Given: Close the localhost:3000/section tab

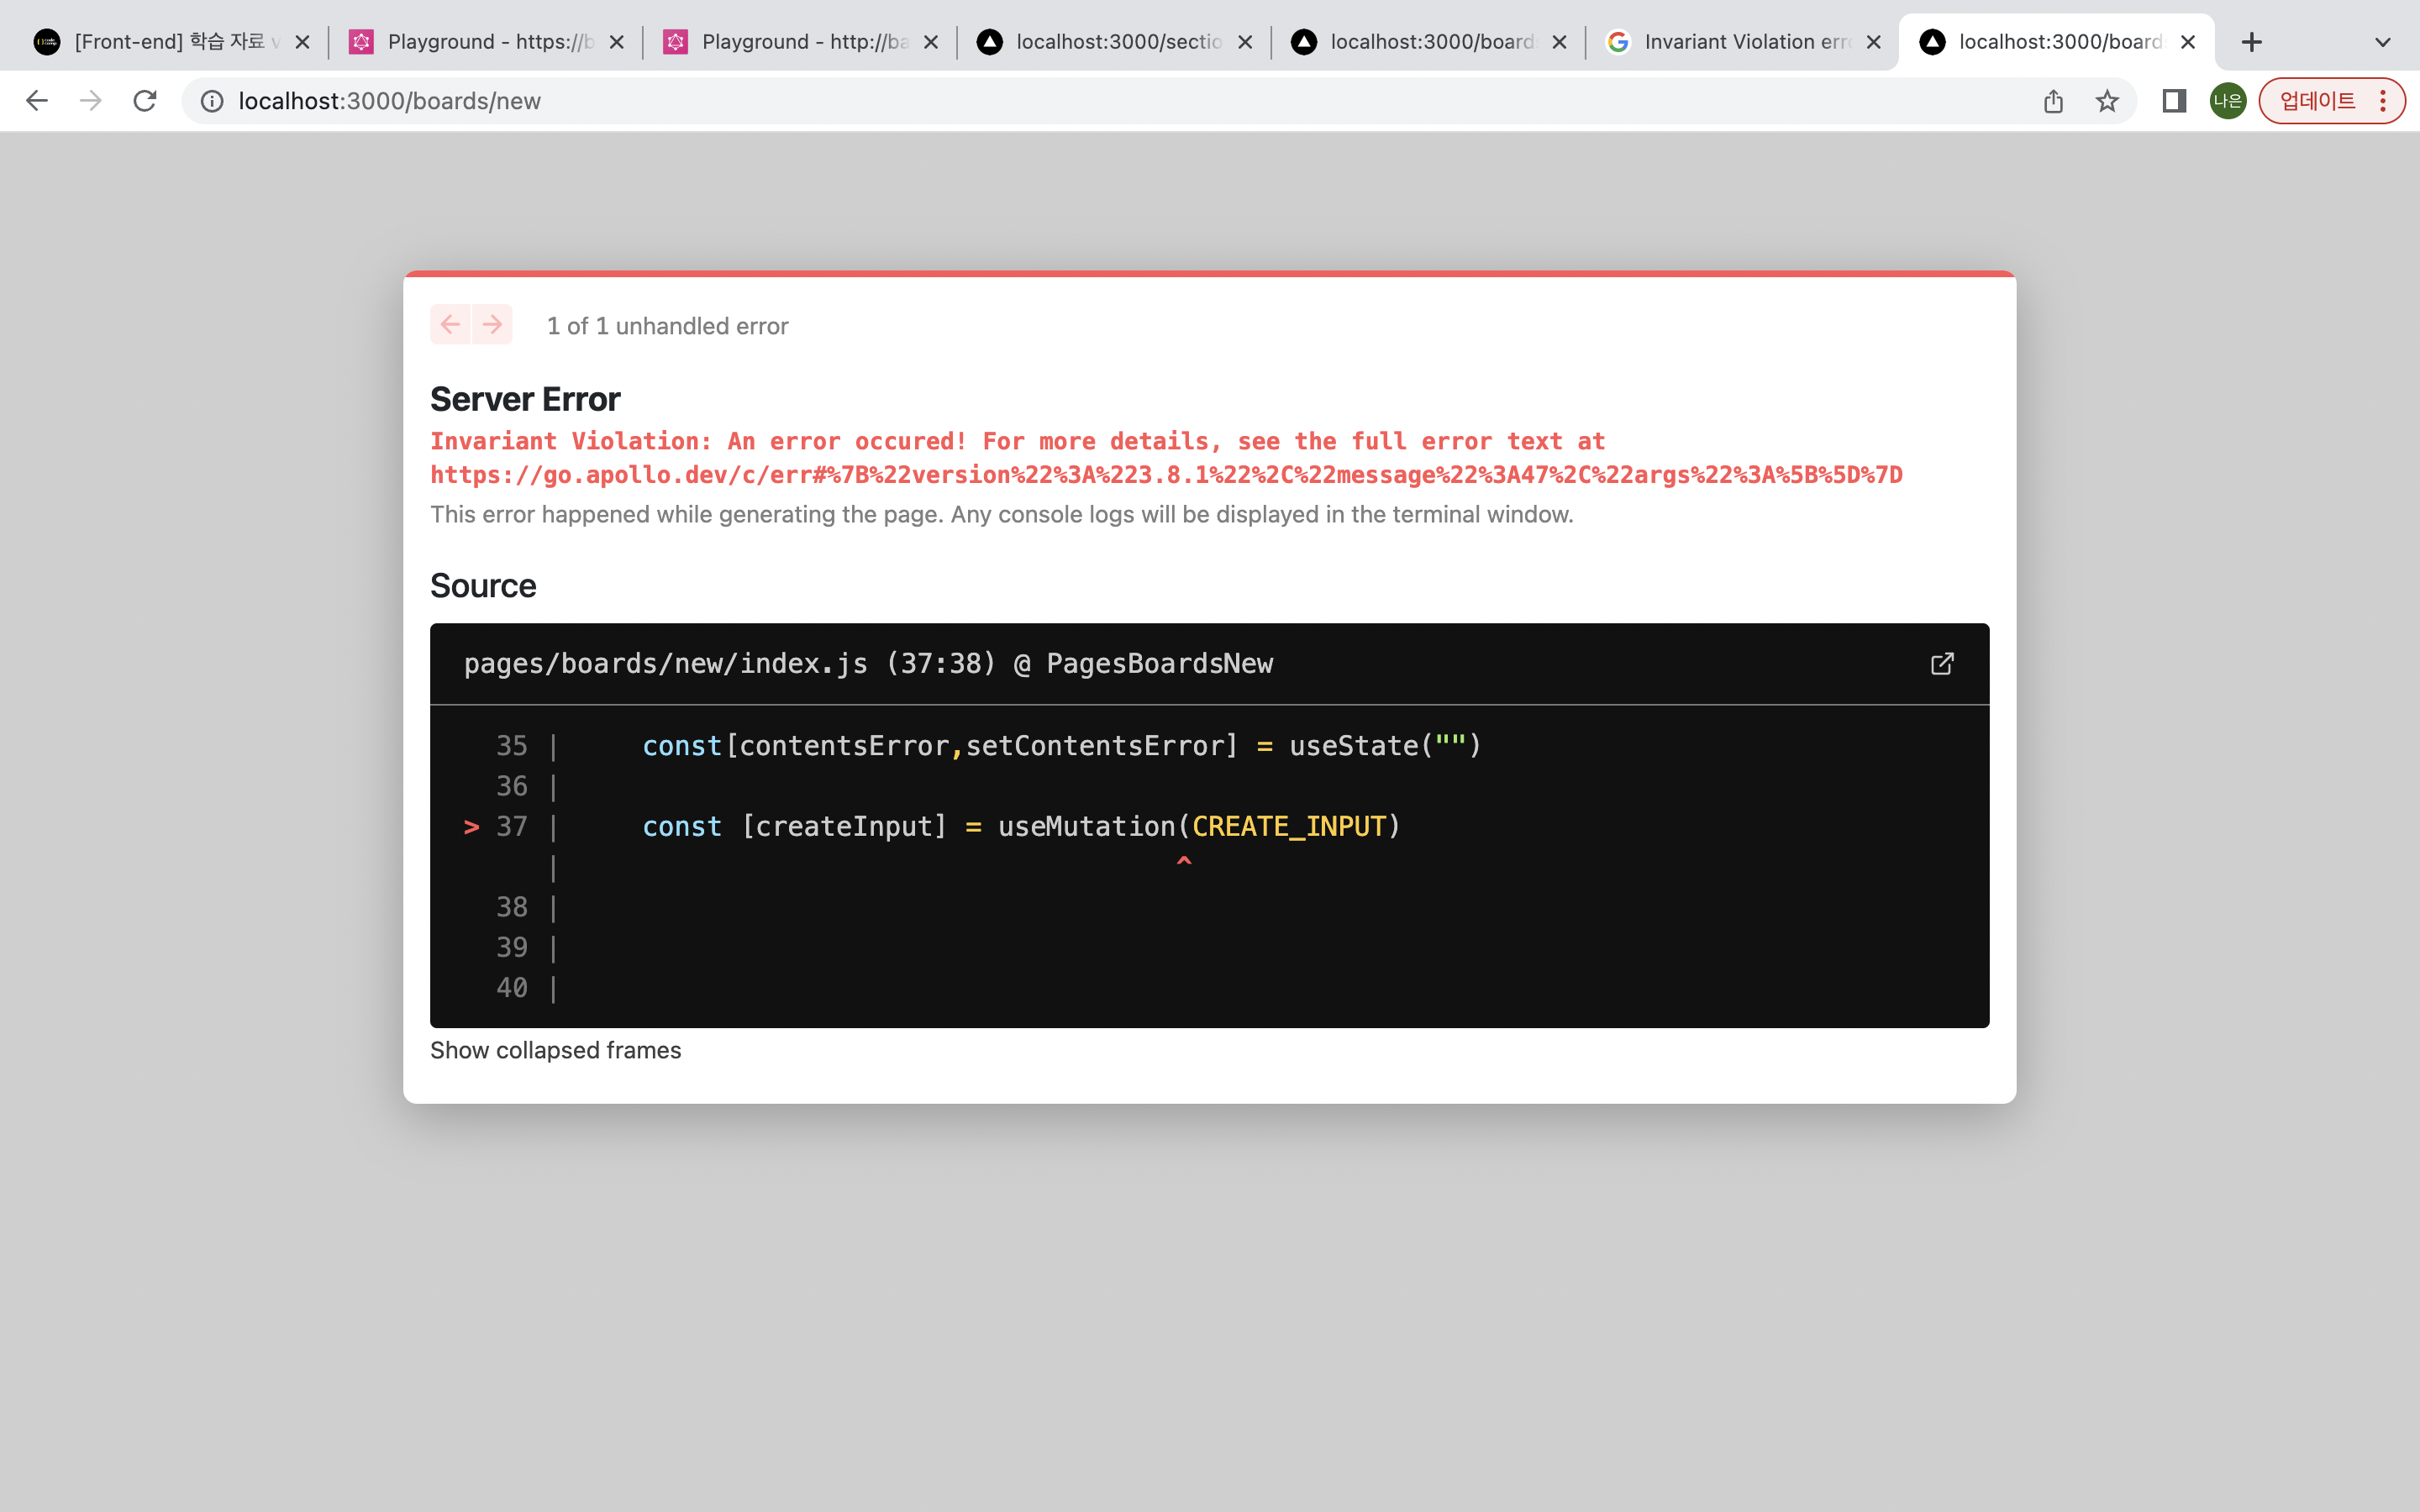Looking at the screenshot, I should 1245,42.
